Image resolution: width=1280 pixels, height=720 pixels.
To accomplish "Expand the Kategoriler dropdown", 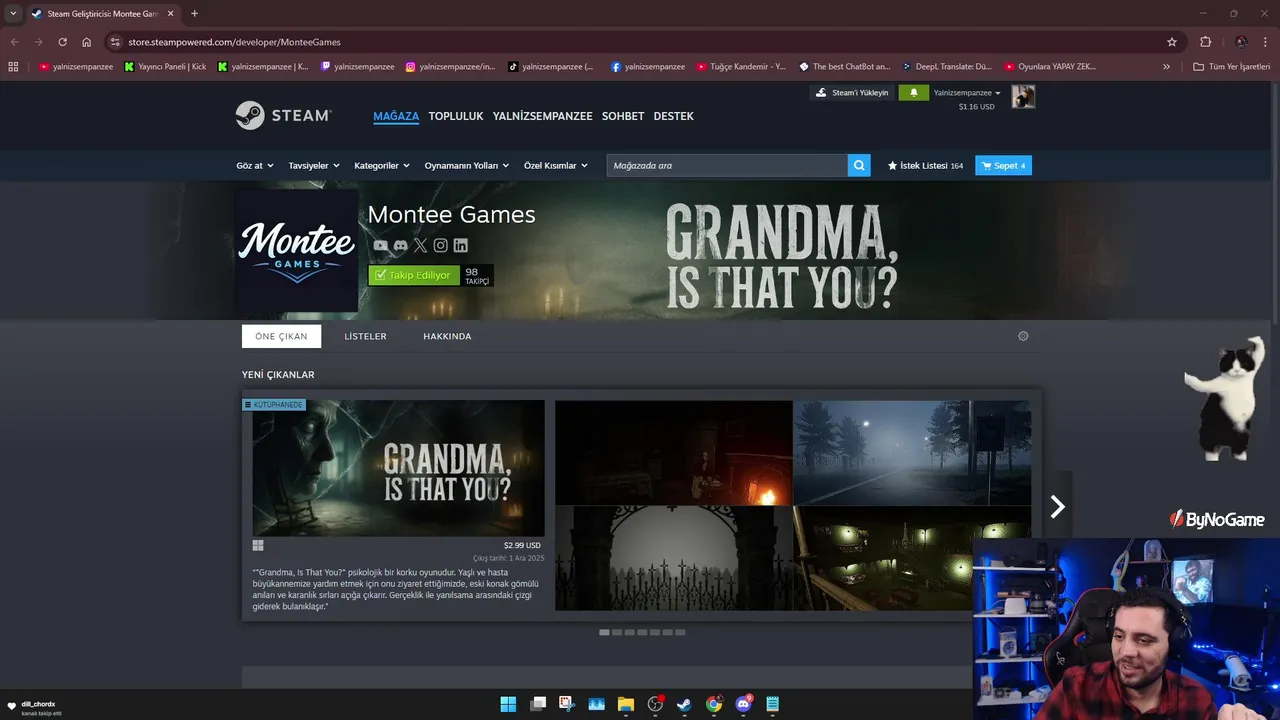I will coord(382,165).
